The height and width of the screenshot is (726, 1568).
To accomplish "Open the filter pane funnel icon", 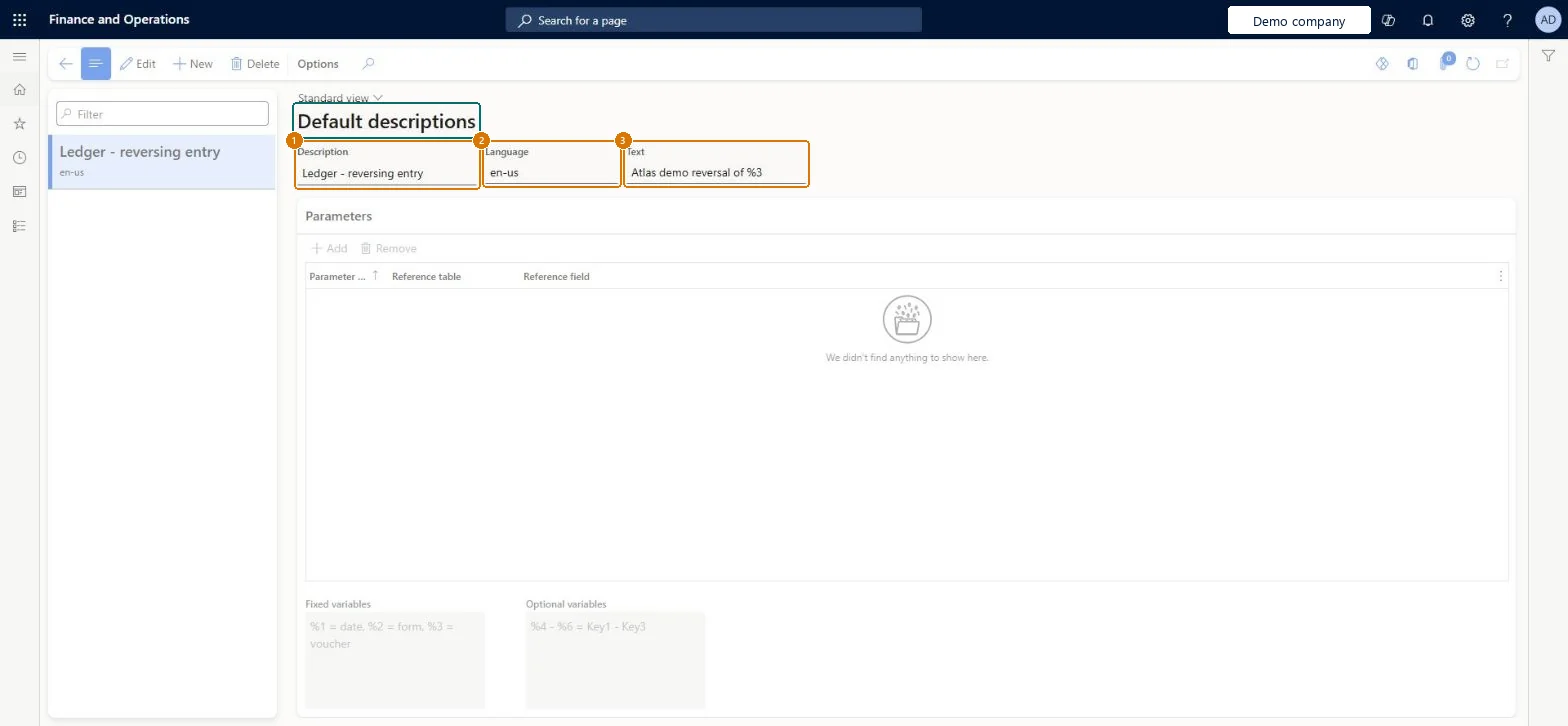I will click(x=1548, y=56).
